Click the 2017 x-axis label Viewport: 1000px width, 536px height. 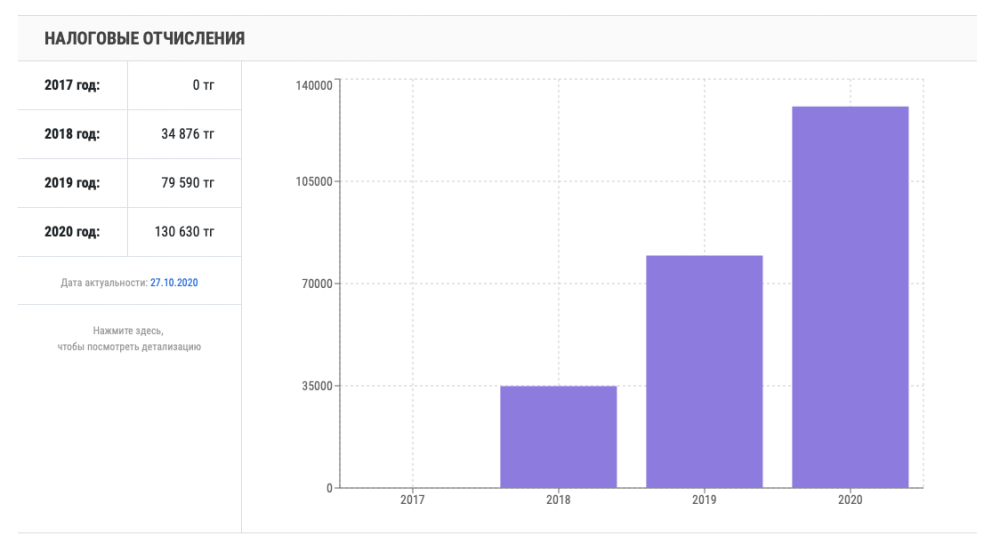point(412,499)
